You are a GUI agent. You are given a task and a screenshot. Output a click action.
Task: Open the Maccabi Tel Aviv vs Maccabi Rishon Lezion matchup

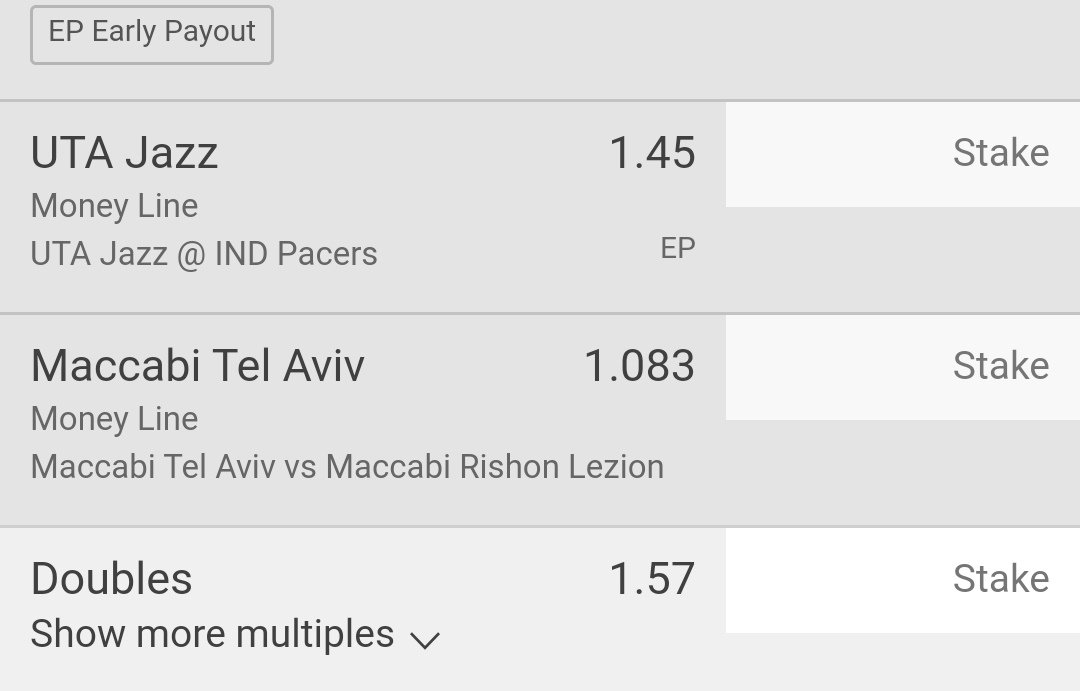pyautogui.click(x=347, y=467)
